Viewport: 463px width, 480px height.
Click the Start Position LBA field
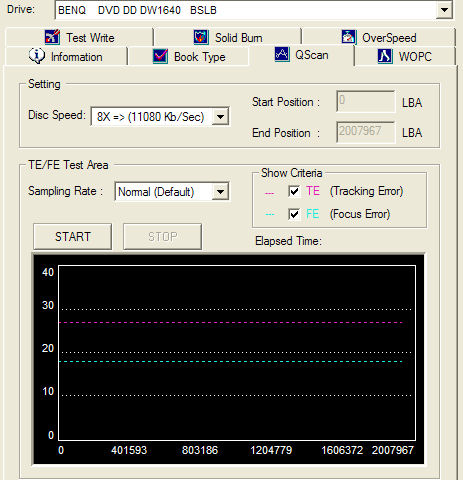point(366,102)
